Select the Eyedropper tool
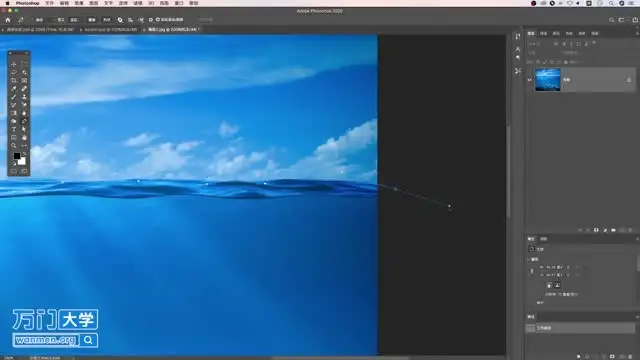 pos(13,89)
